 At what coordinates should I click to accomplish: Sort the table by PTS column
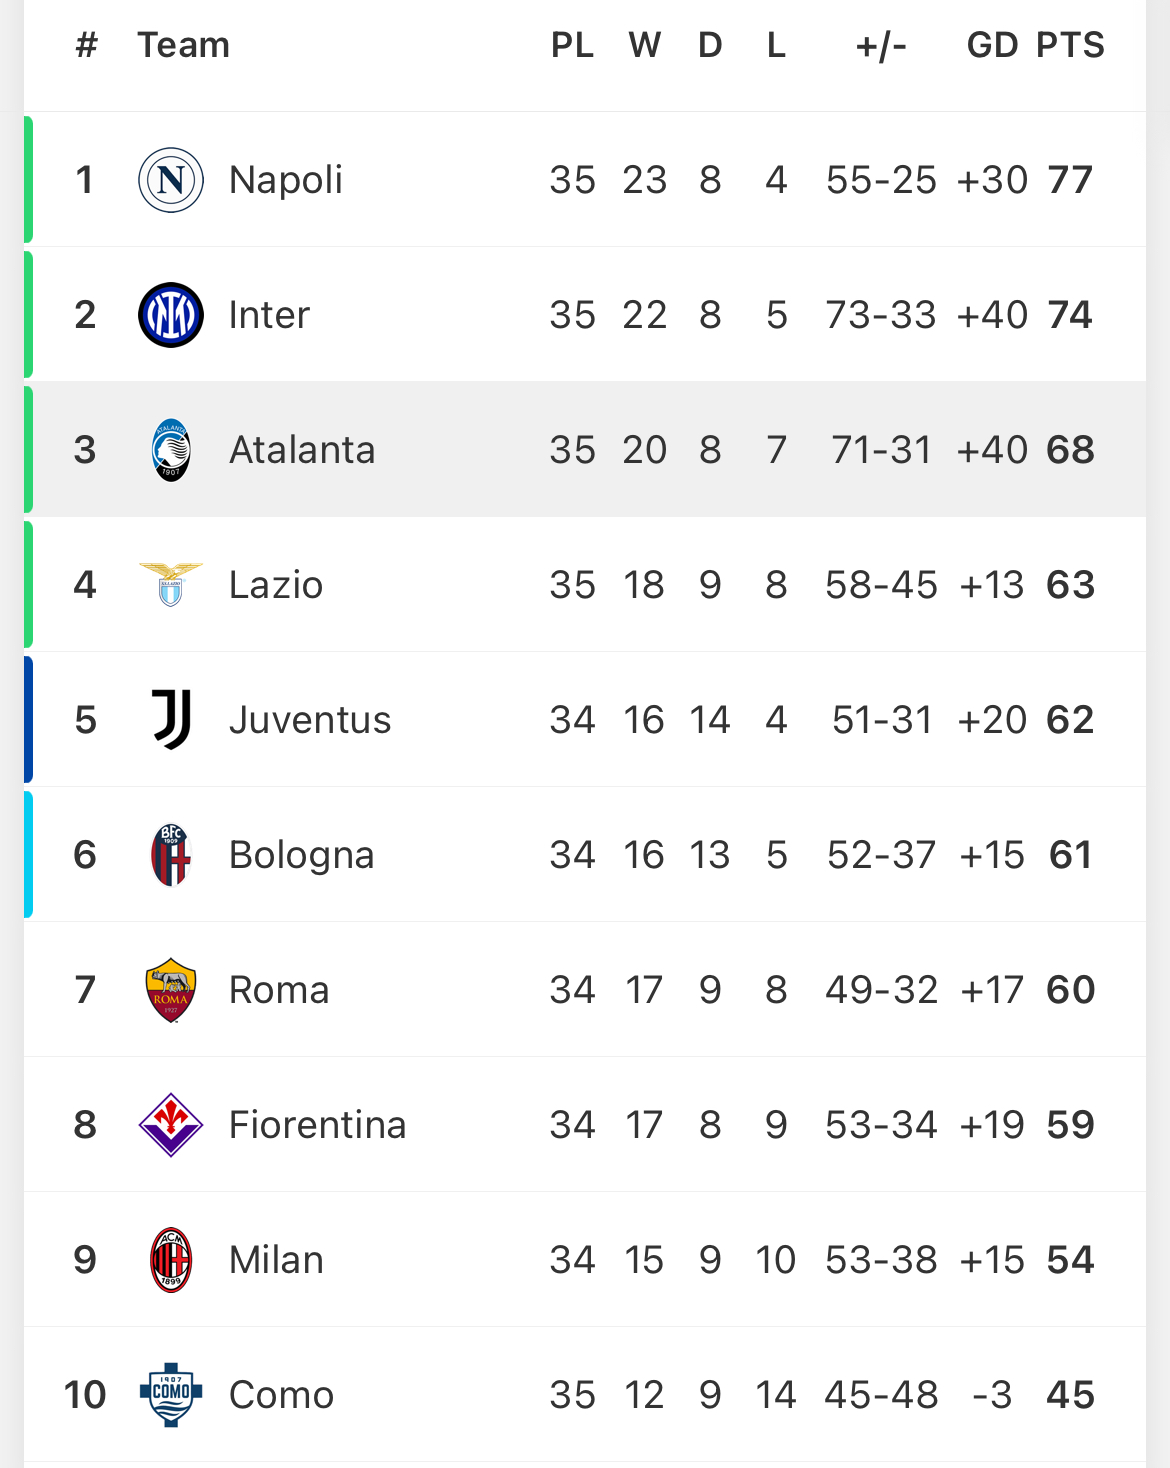point(1070,45)
